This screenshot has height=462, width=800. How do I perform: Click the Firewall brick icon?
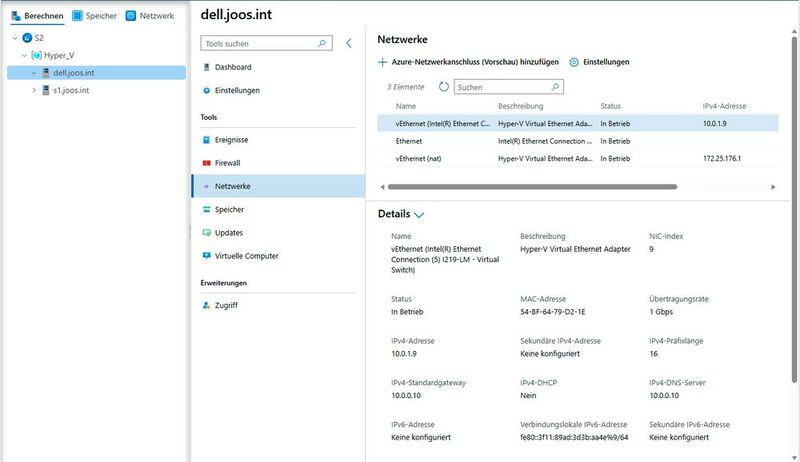[206, 163]
